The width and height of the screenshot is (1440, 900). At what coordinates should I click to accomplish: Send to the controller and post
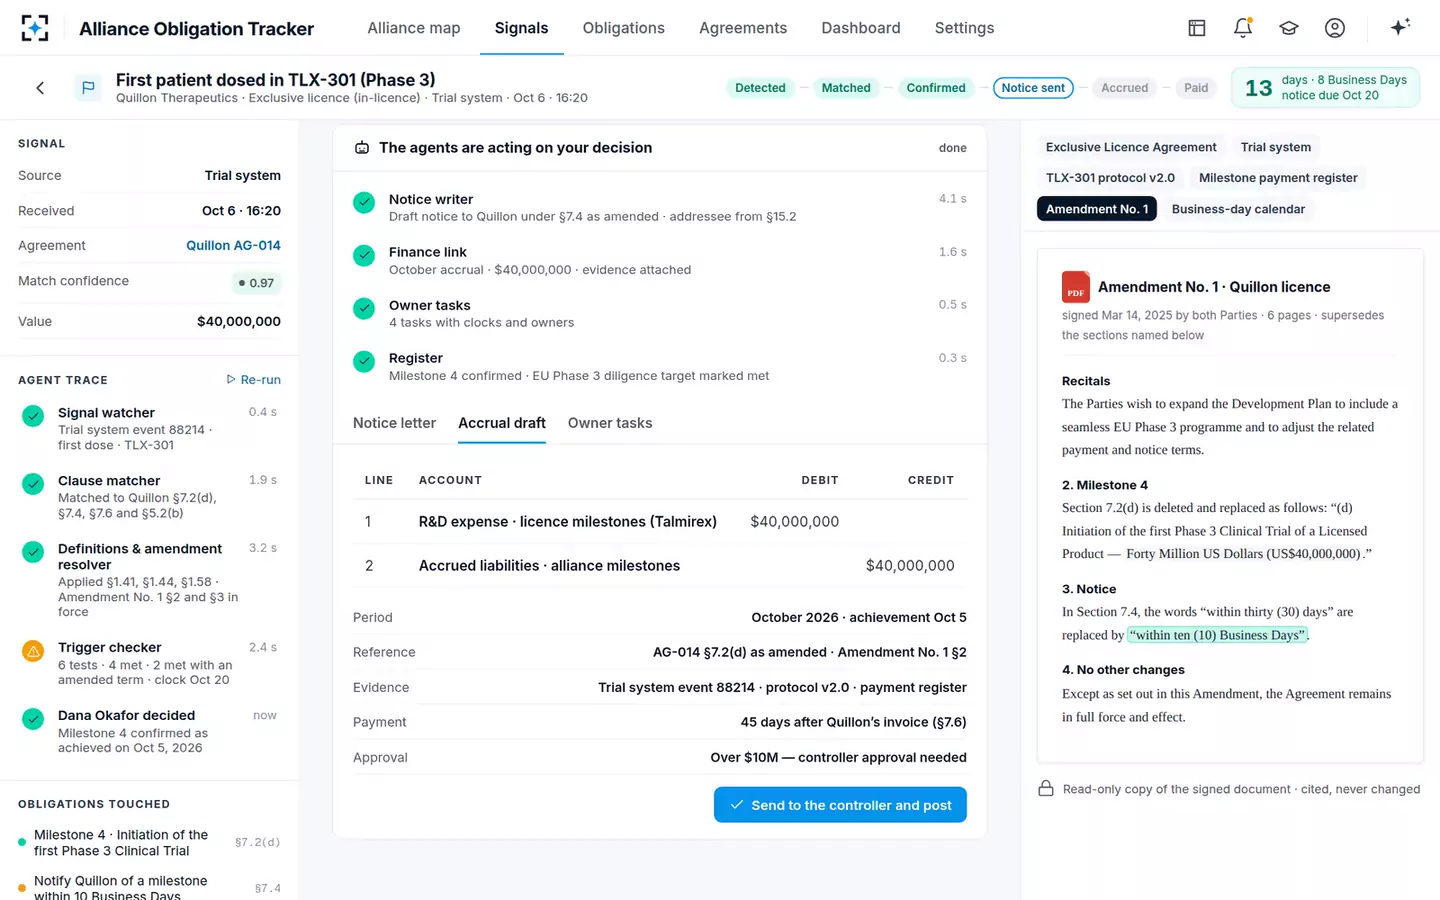click(840, 805)
